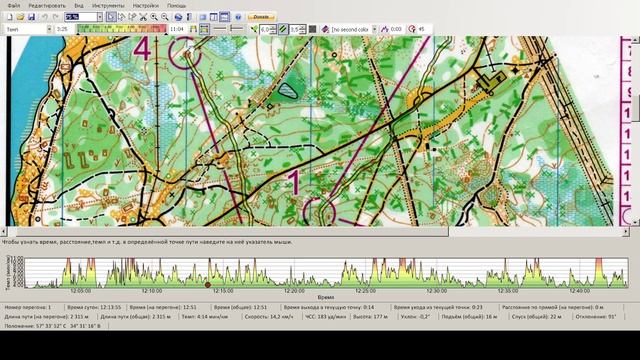Click the 'Время суток: 12:13:55' status entry
The image size is (640, 360).
94,307
